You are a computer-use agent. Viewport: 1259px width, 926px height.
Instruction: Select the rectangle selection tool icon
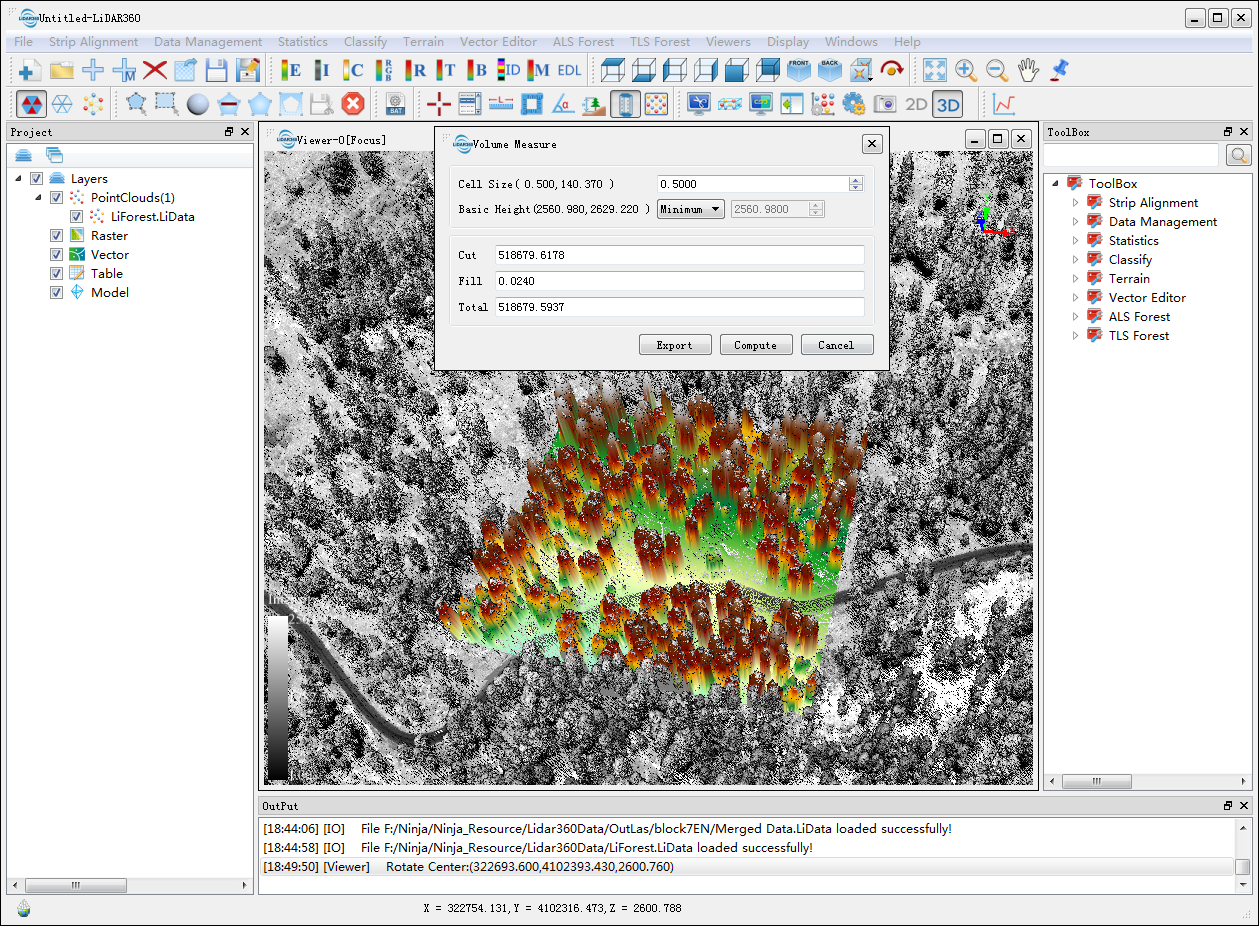coord(167,103)
